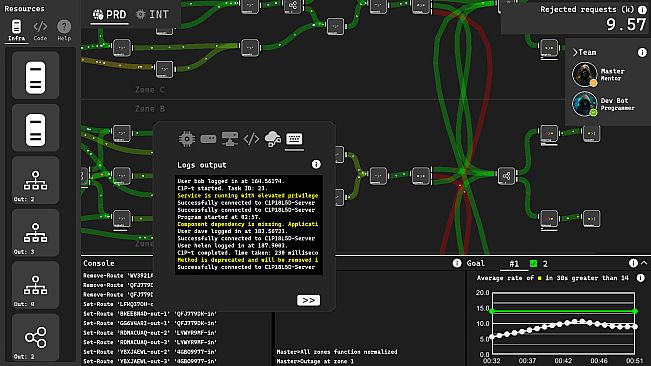Show info for Rejected requests counter
Viewport: 651px width, 366px height.
coord(642,10)
